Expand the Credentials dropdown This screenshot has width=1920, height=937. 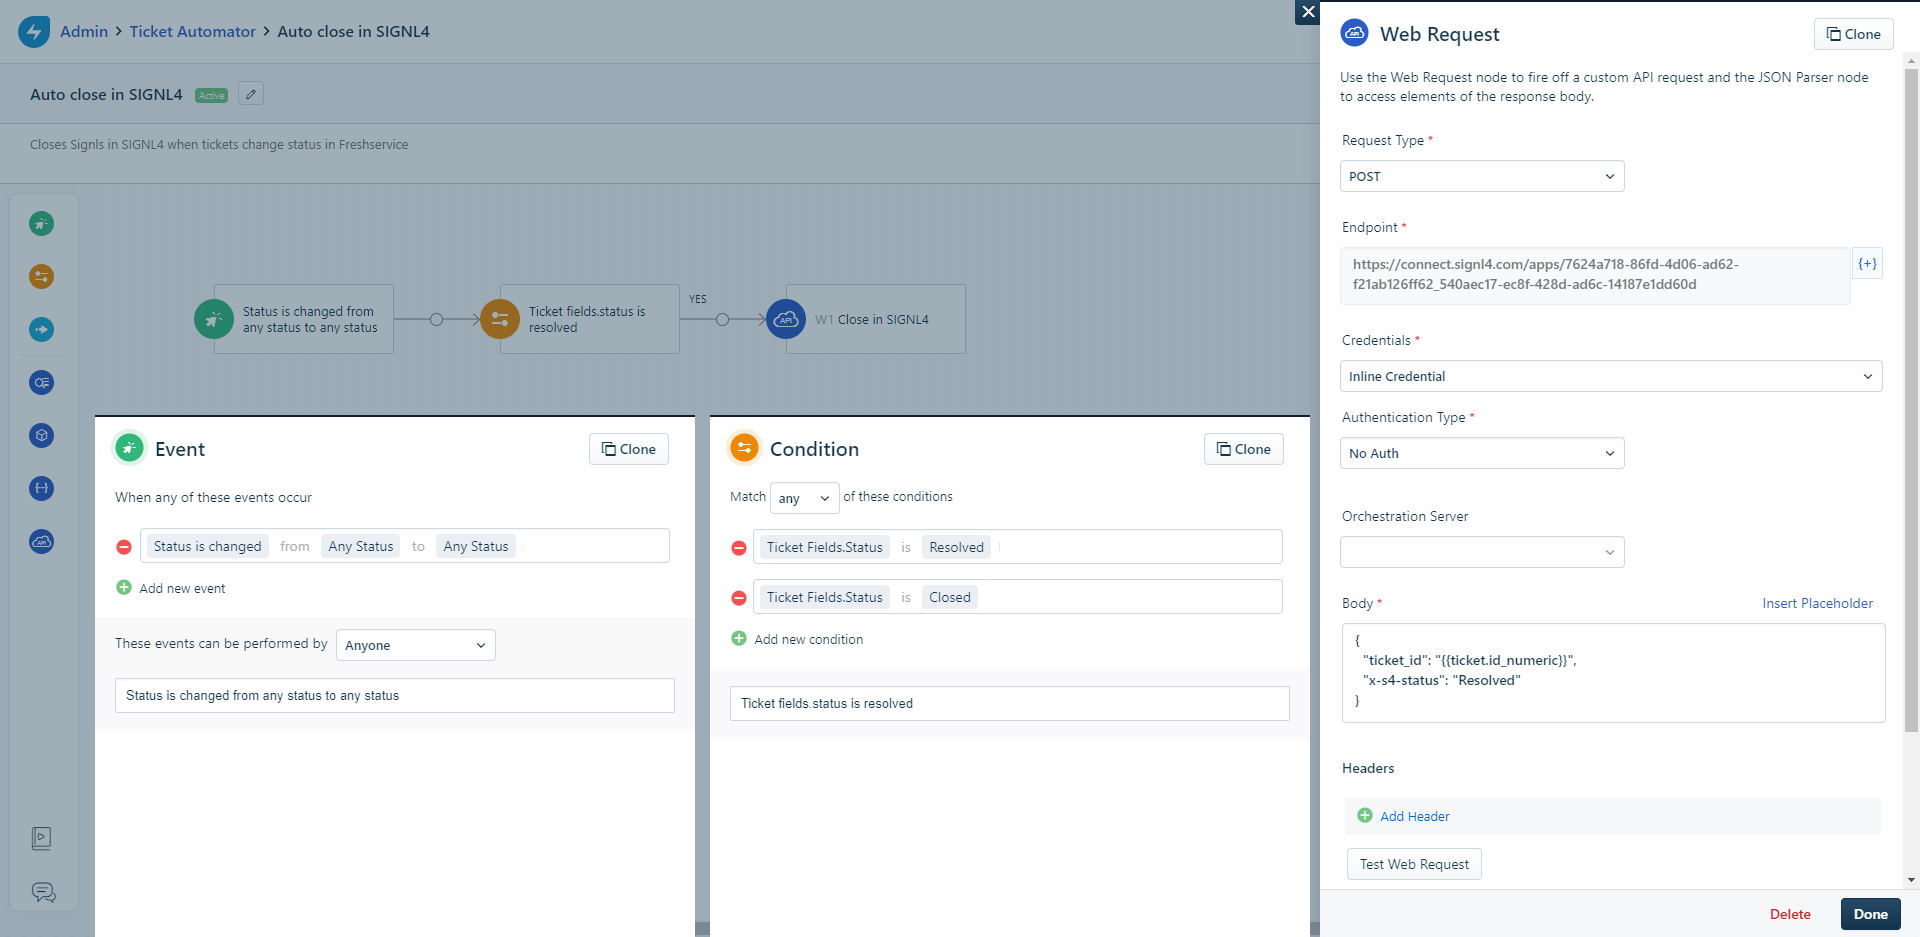pyautogui.click(x=1610, y=376)
